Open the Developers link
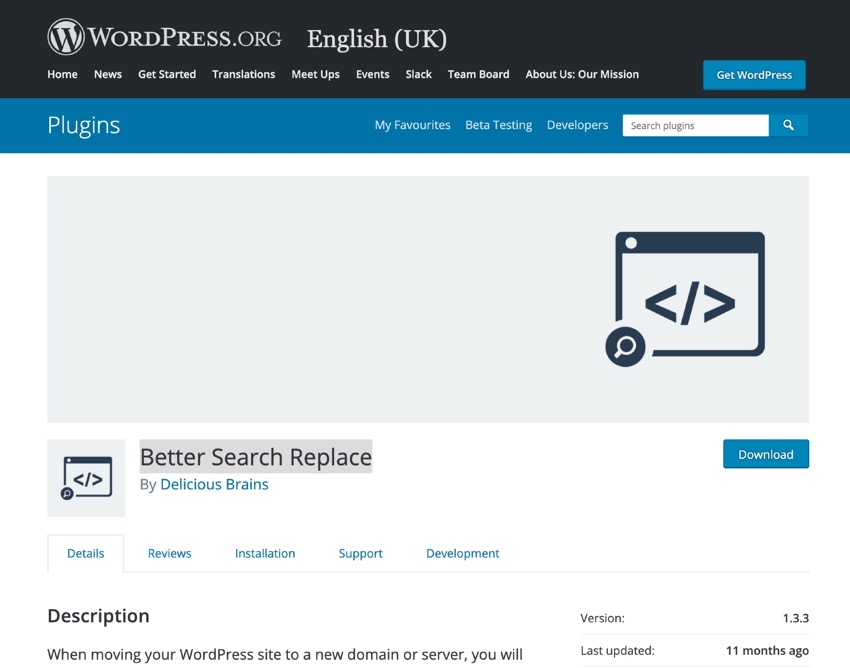Viewport: 850px width, 668px height. coord(577,125)
